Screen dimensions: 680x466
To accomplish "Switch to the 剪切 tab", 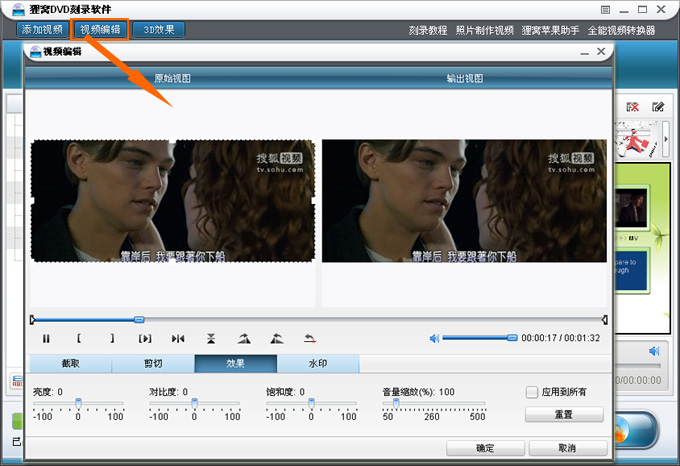I will [x=153, y=364].
